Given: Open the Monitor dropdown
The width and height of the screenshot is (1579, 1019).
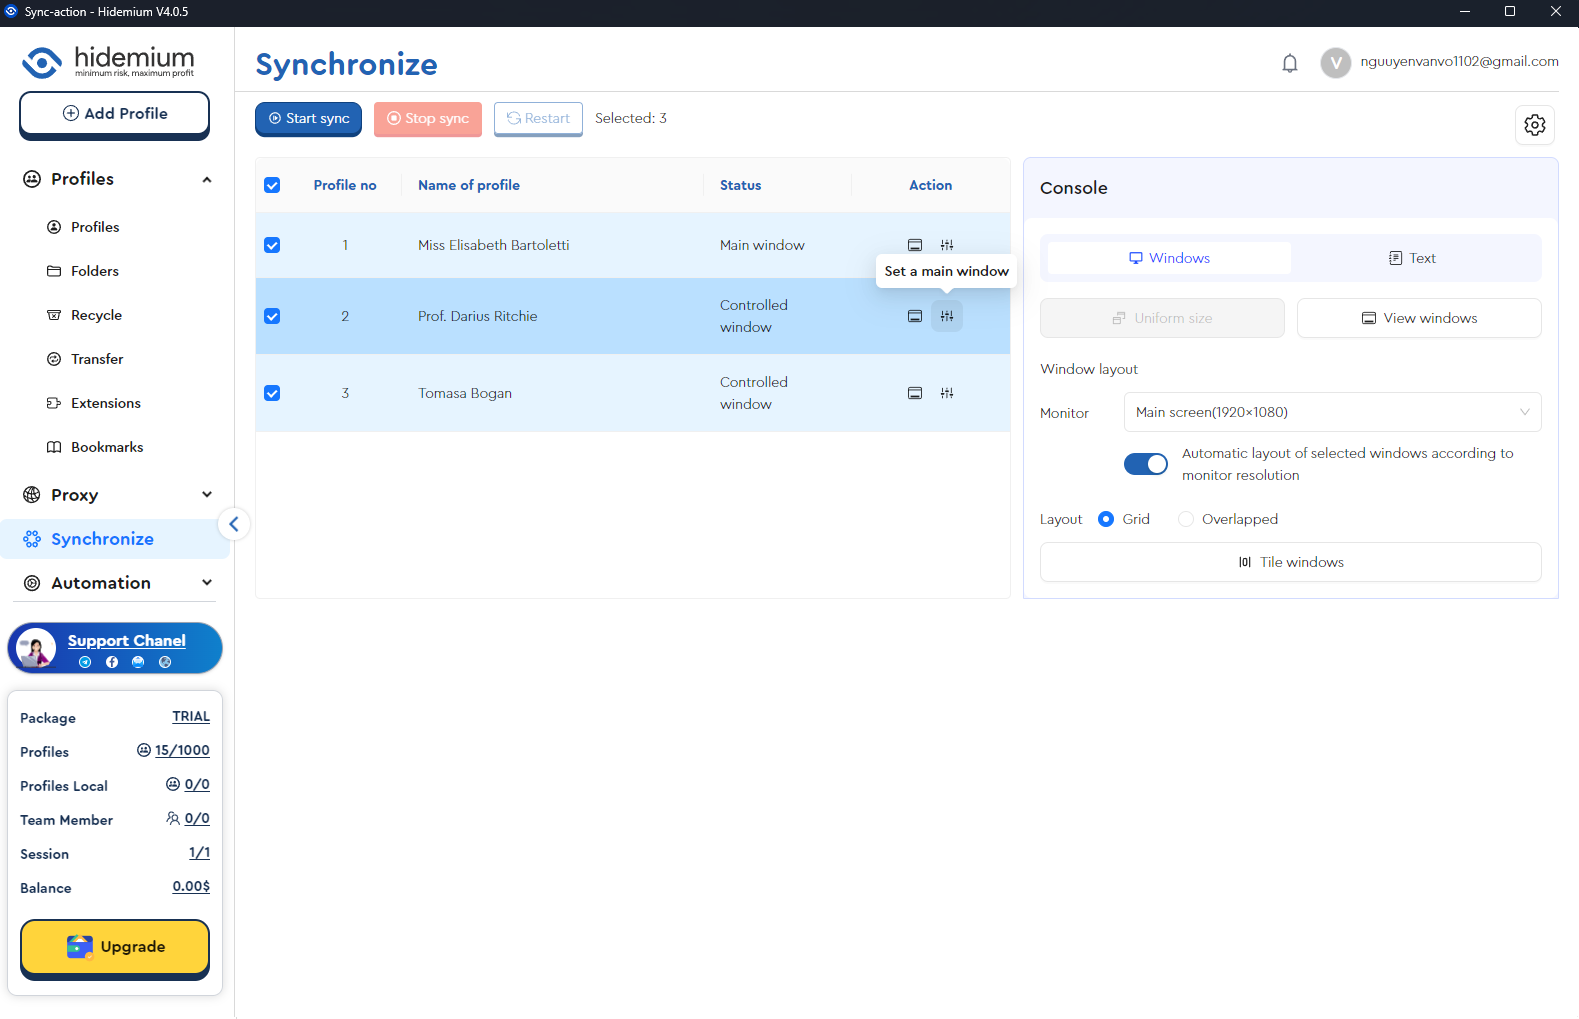Looking at the screenshot, I should pos(1331,412).
